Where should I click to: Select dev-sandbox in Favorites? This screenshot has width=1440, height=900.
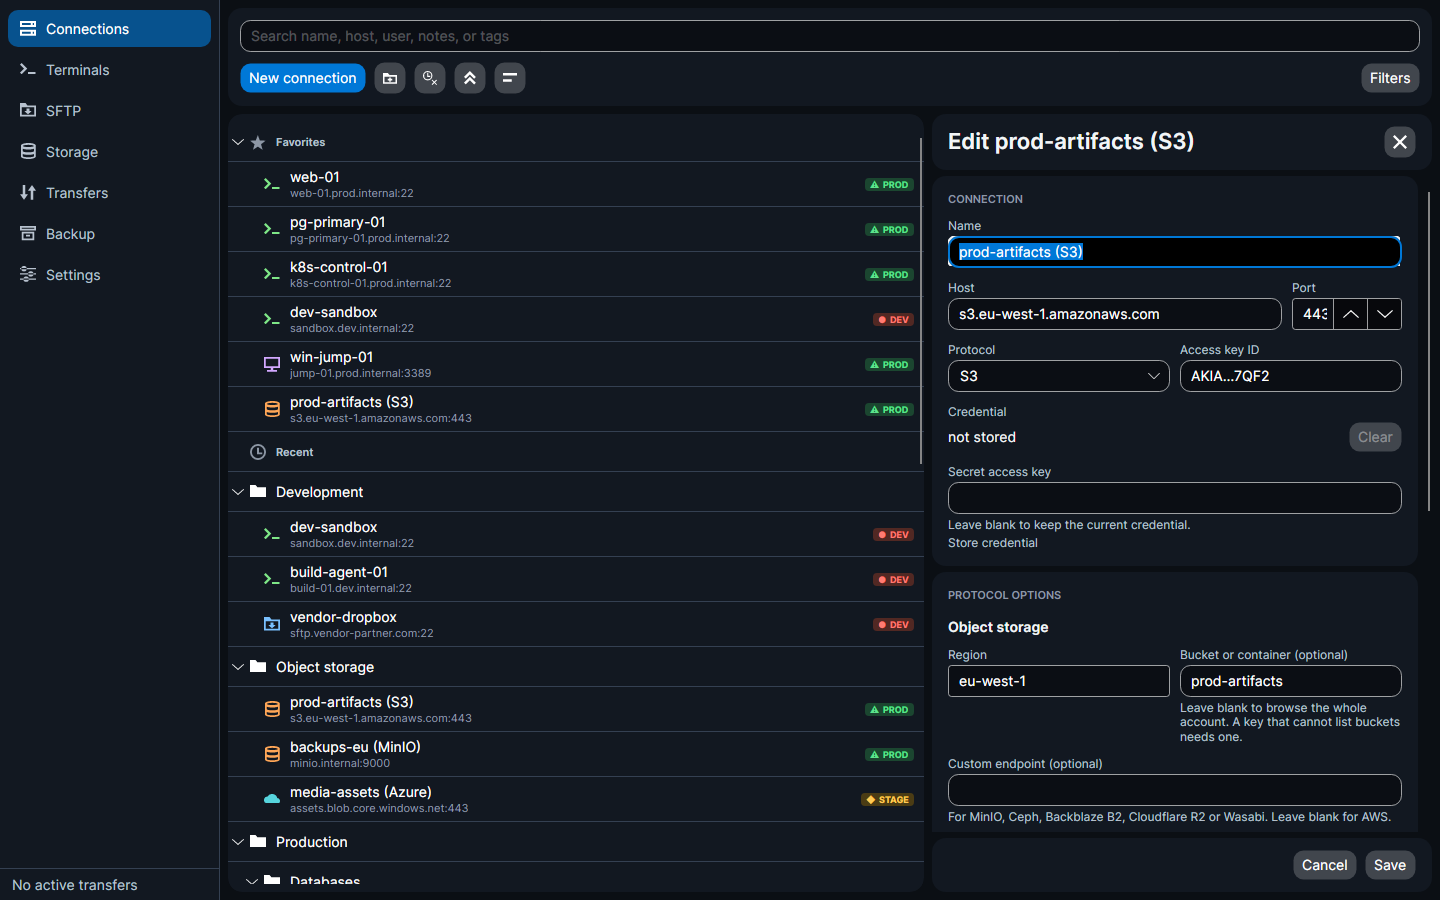click(575, 319)
